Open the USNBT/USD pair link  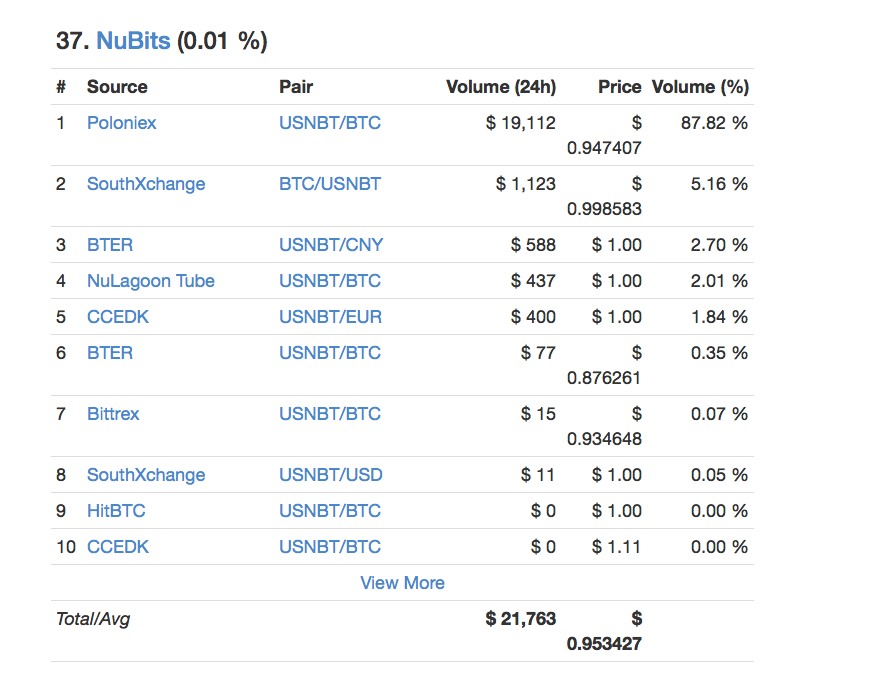(331, 475)
